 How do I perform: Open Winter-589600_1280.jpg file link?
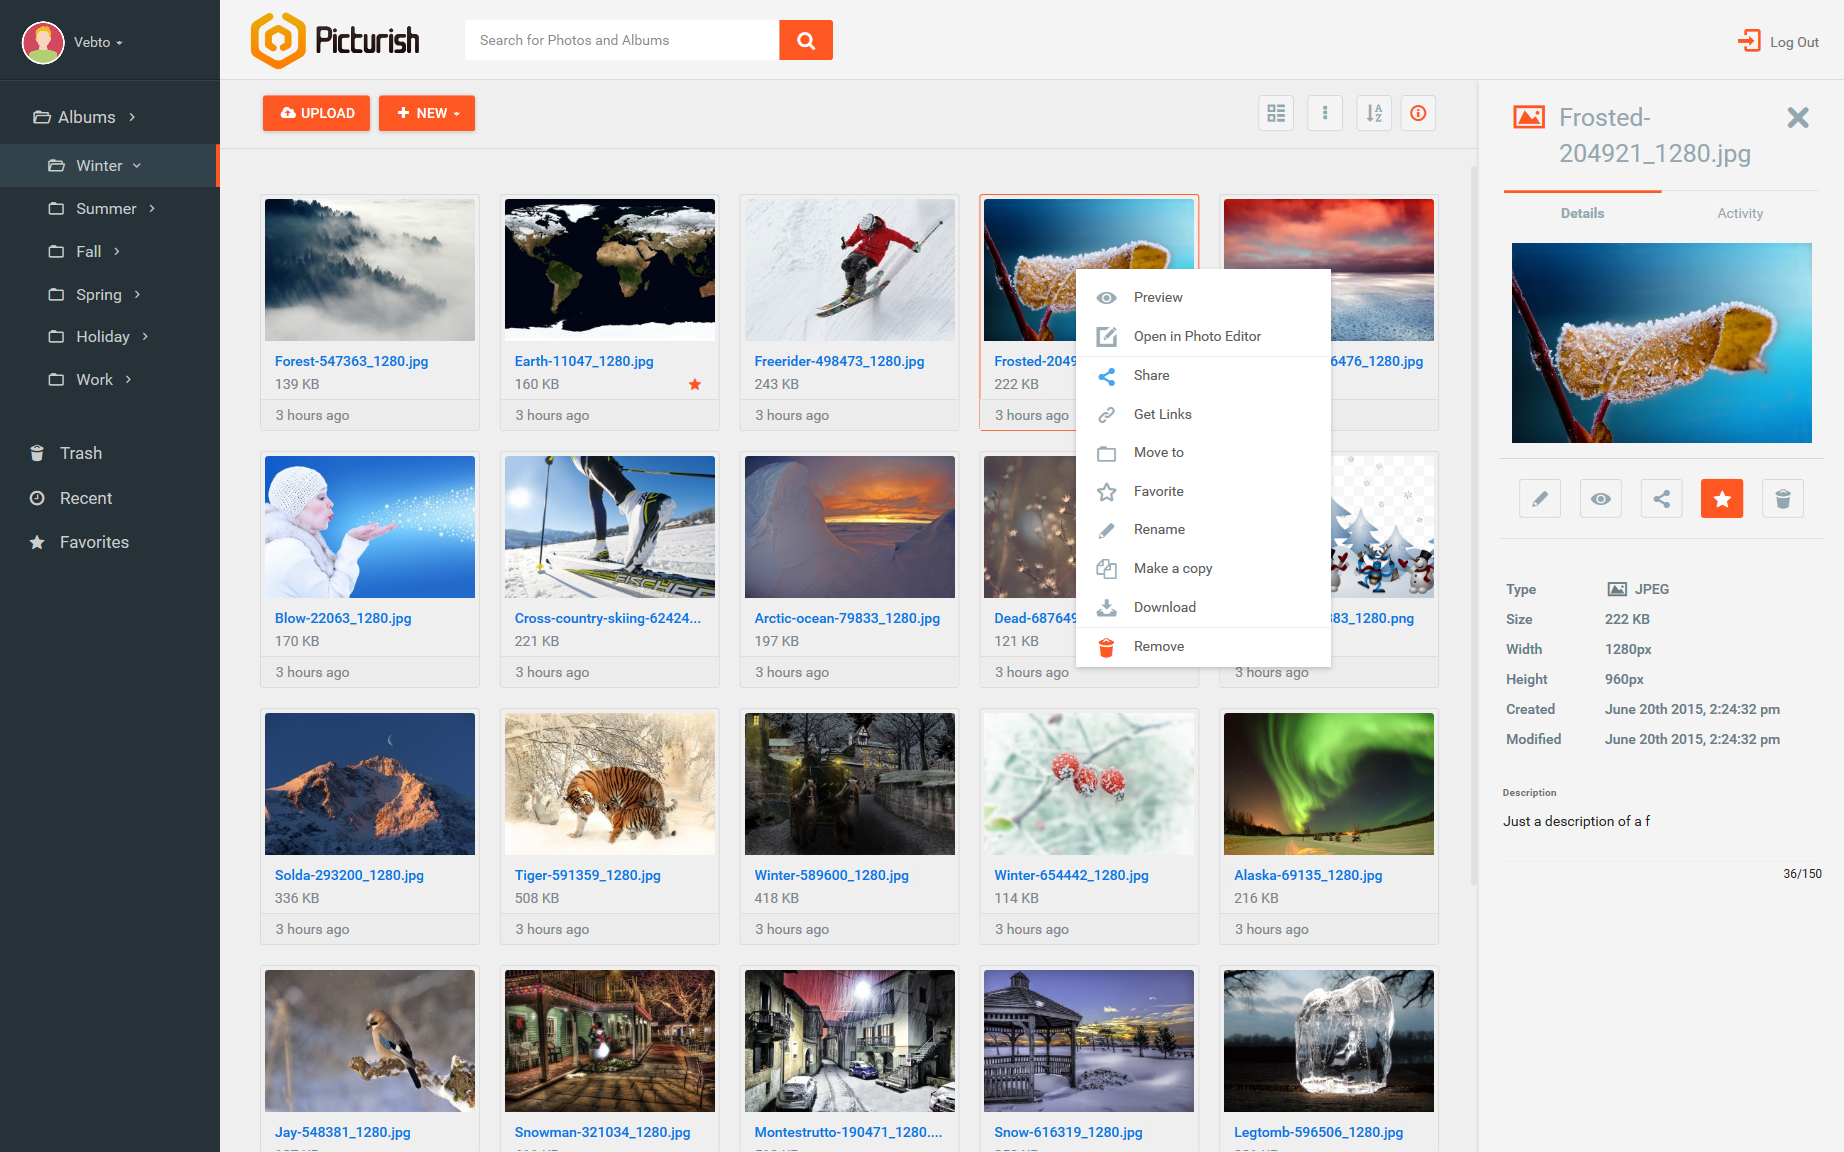(x=832, y=875)
